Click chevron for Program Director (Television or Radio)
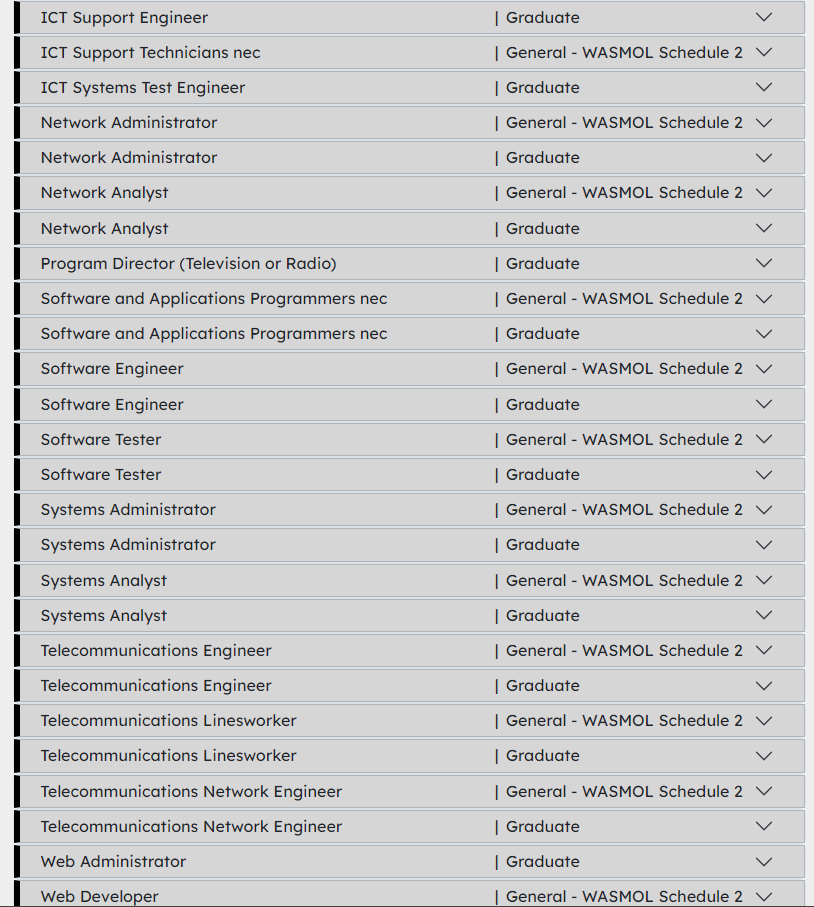Image resolution: width=814 pixels, height=907 pixels. [764, 264]
